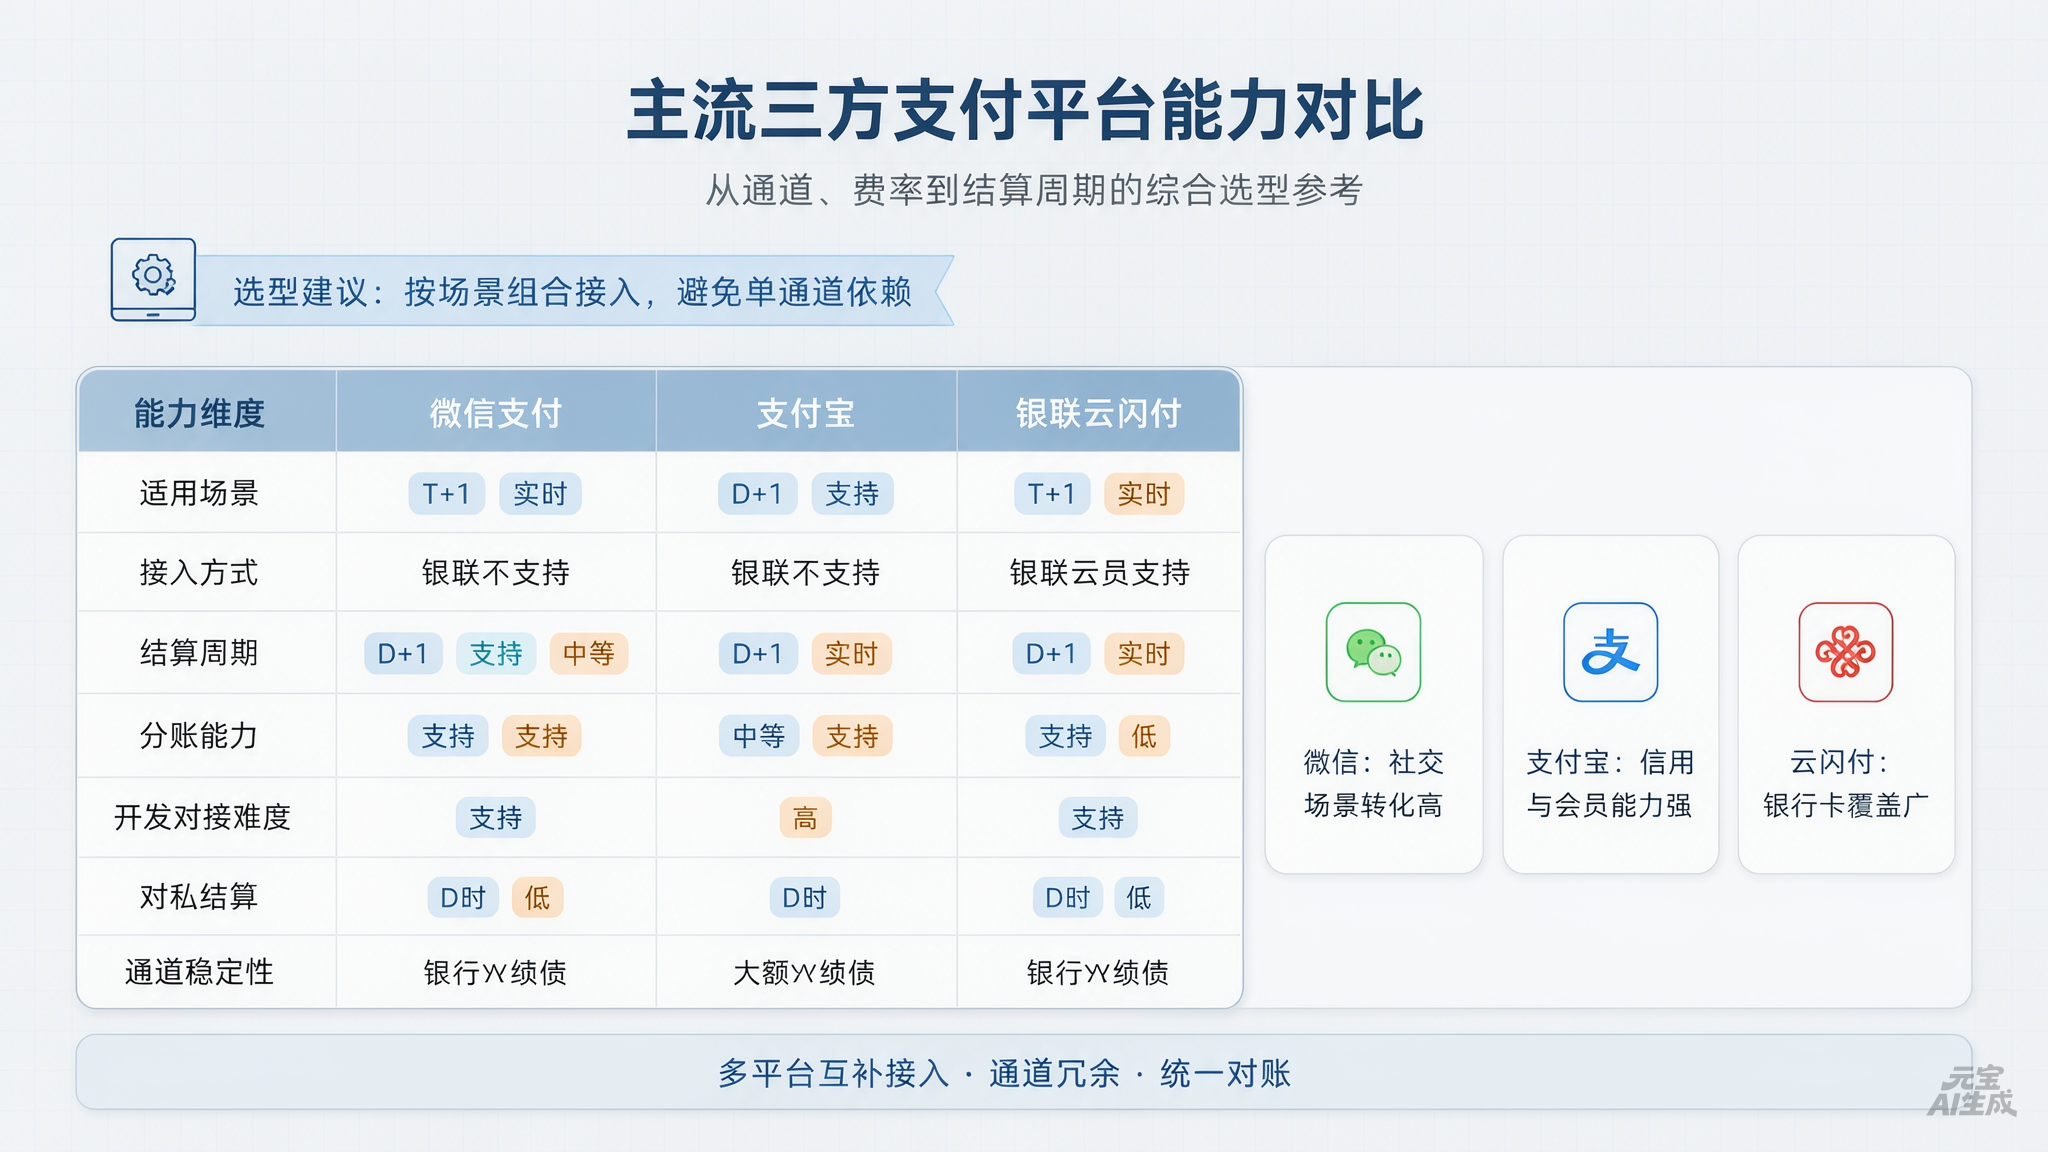This screenshot has height=1152, width=2048.
Task: Click the 微信：社交场景转化高 card text
Action: click(x=1373, y=783)
